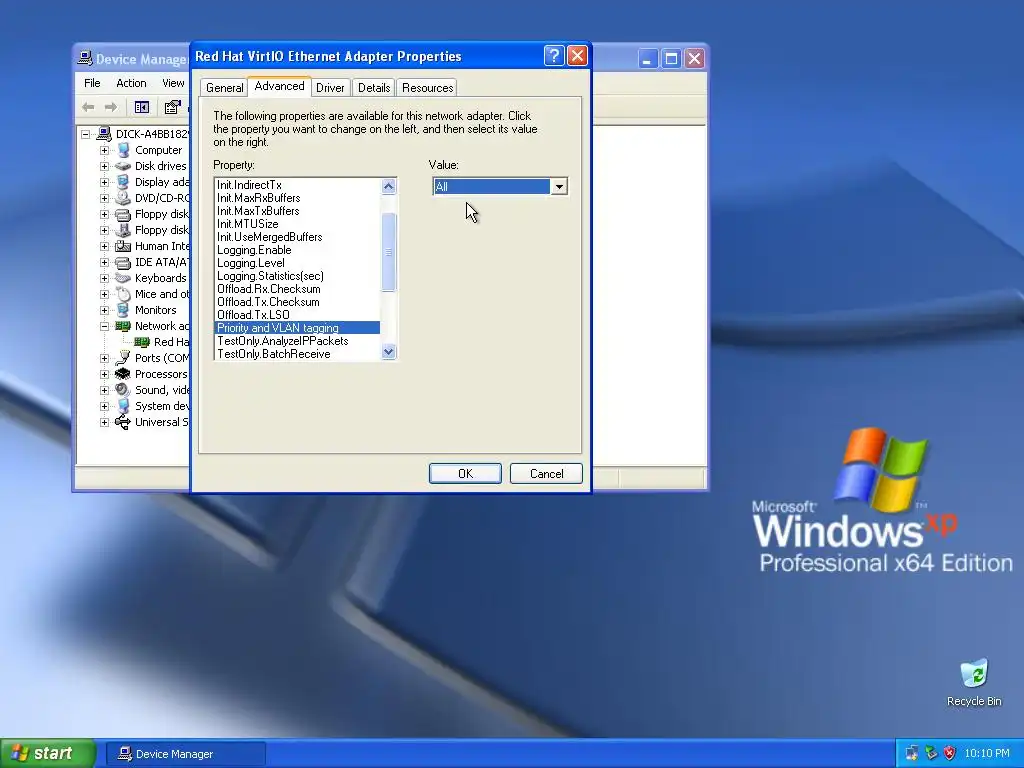This screenshot has width=1024, height=768.
Task: Click the Back arrow in Device Manager toolbar
Action: pos(88,107)
